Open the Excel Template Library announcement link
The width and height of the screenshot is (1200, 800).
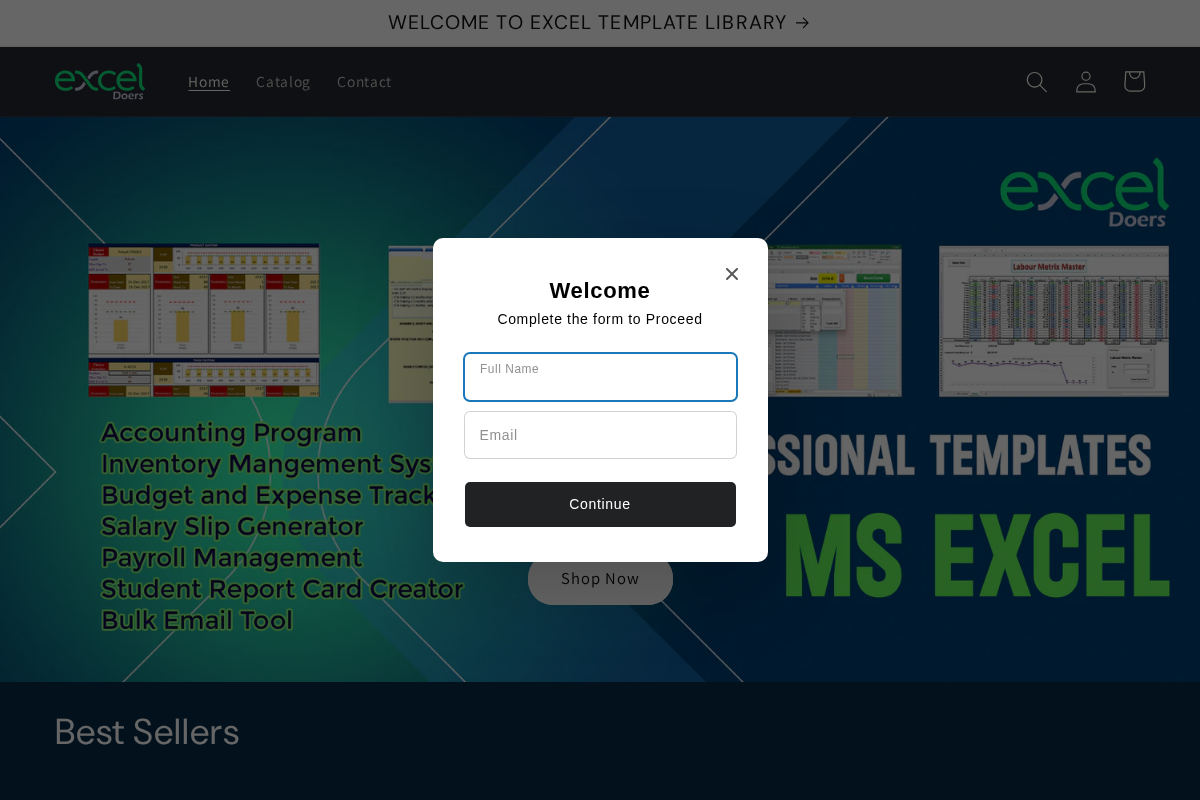588,22
